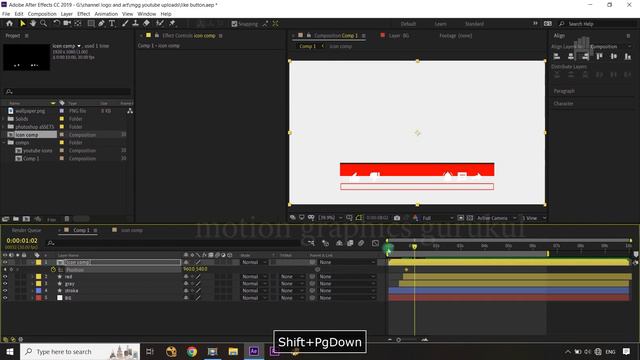The height and width of the screenshot is (360, 640).
Task: Expand the gray layer properties
Action: pyautogui.click(x=32, y=284)
